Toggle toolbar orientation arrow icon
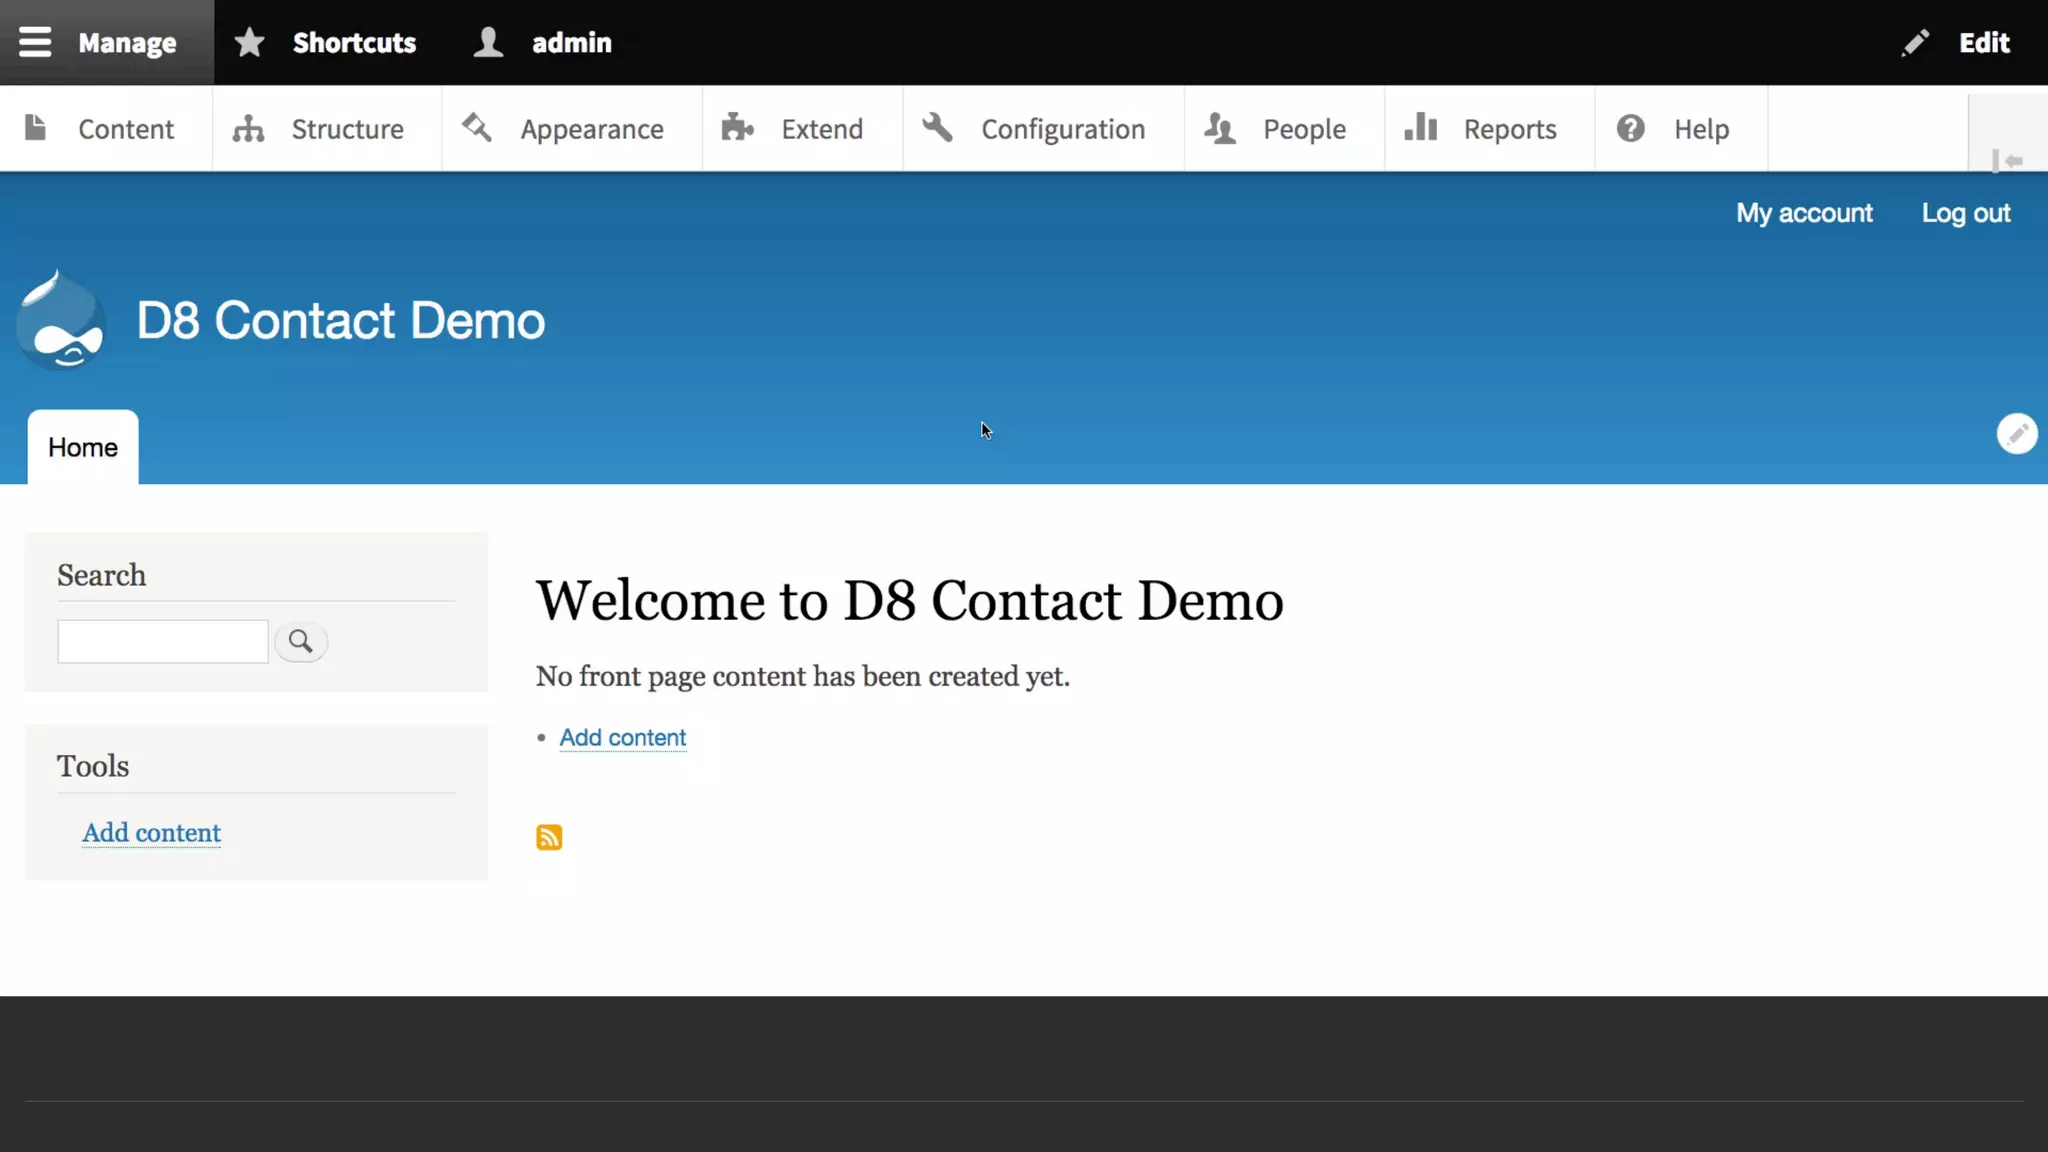 point(2008,160)
